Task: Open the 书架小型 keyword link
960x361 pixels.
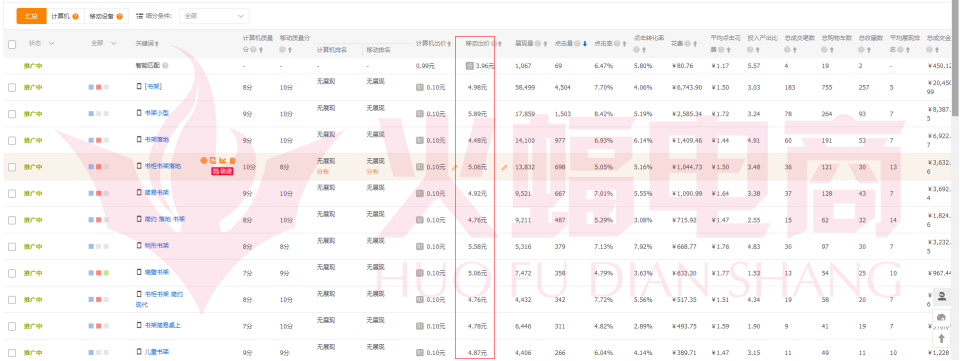Action: pyautogui.click(x=156, y=113)
